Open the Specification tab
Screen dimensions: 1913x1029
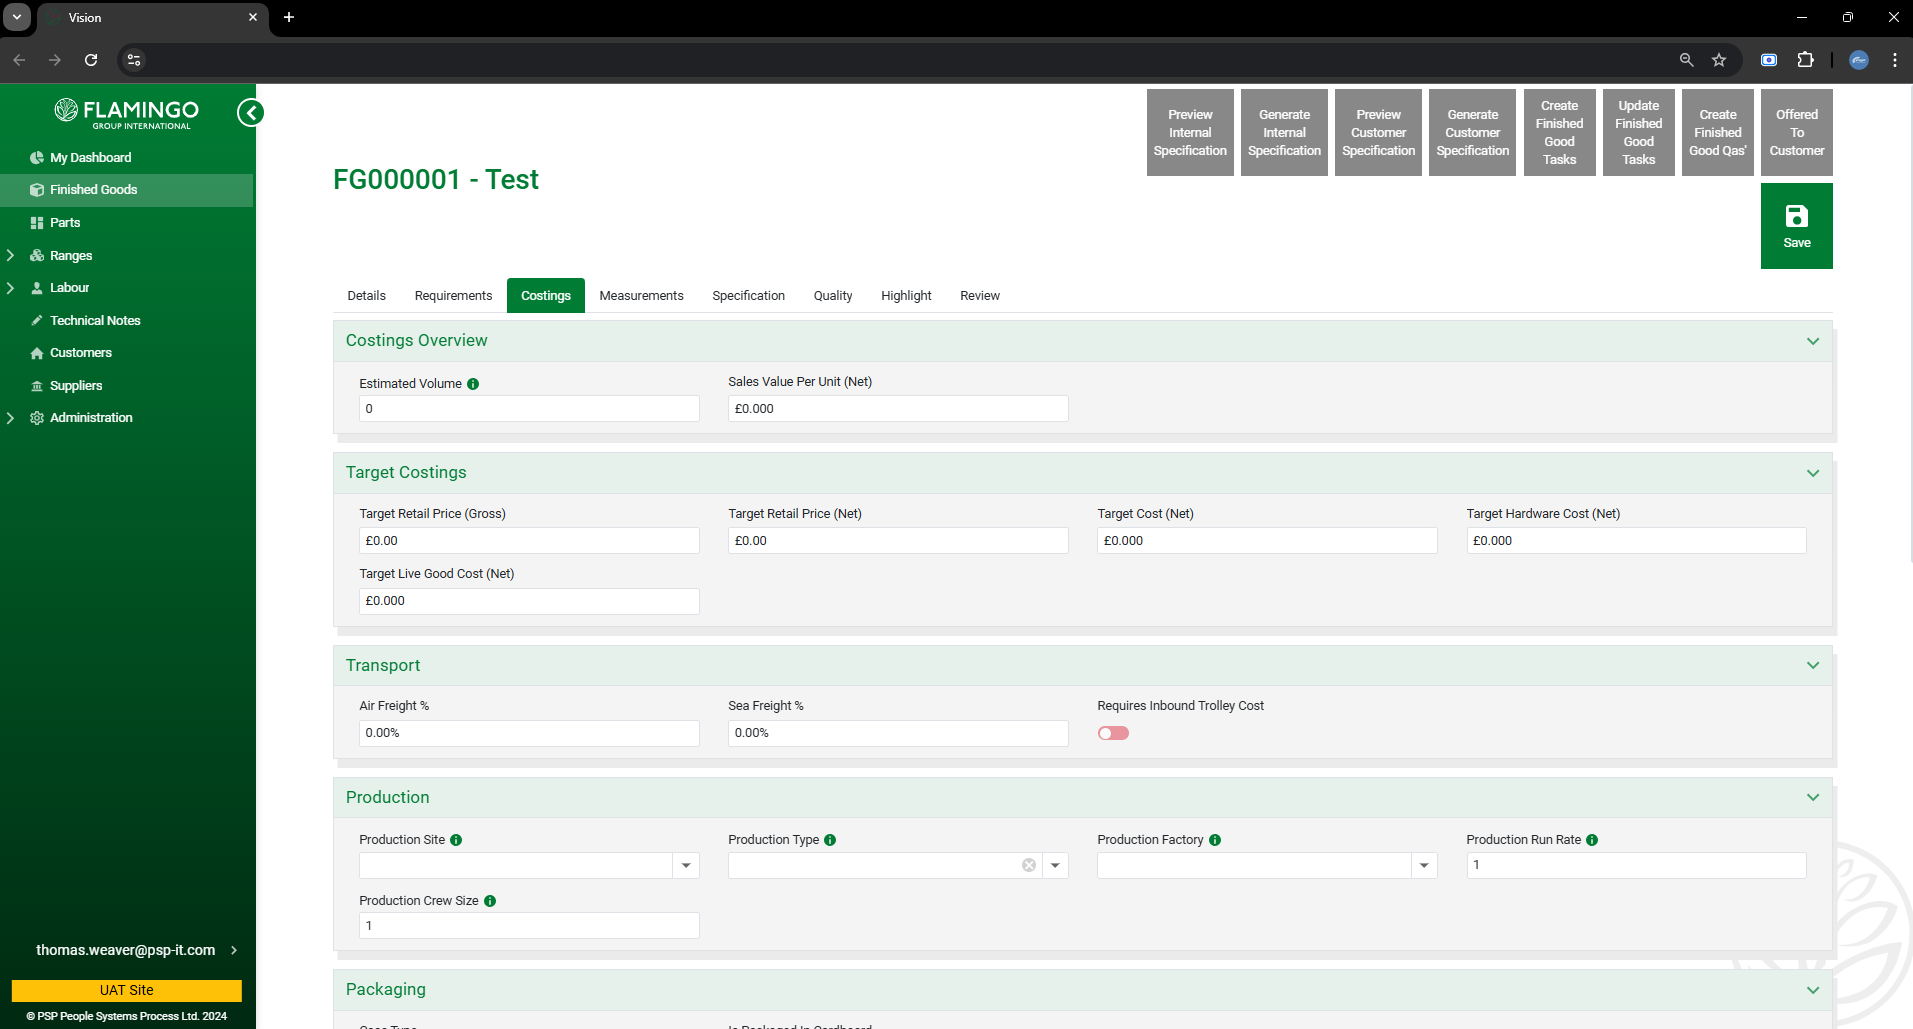(748, 296)
